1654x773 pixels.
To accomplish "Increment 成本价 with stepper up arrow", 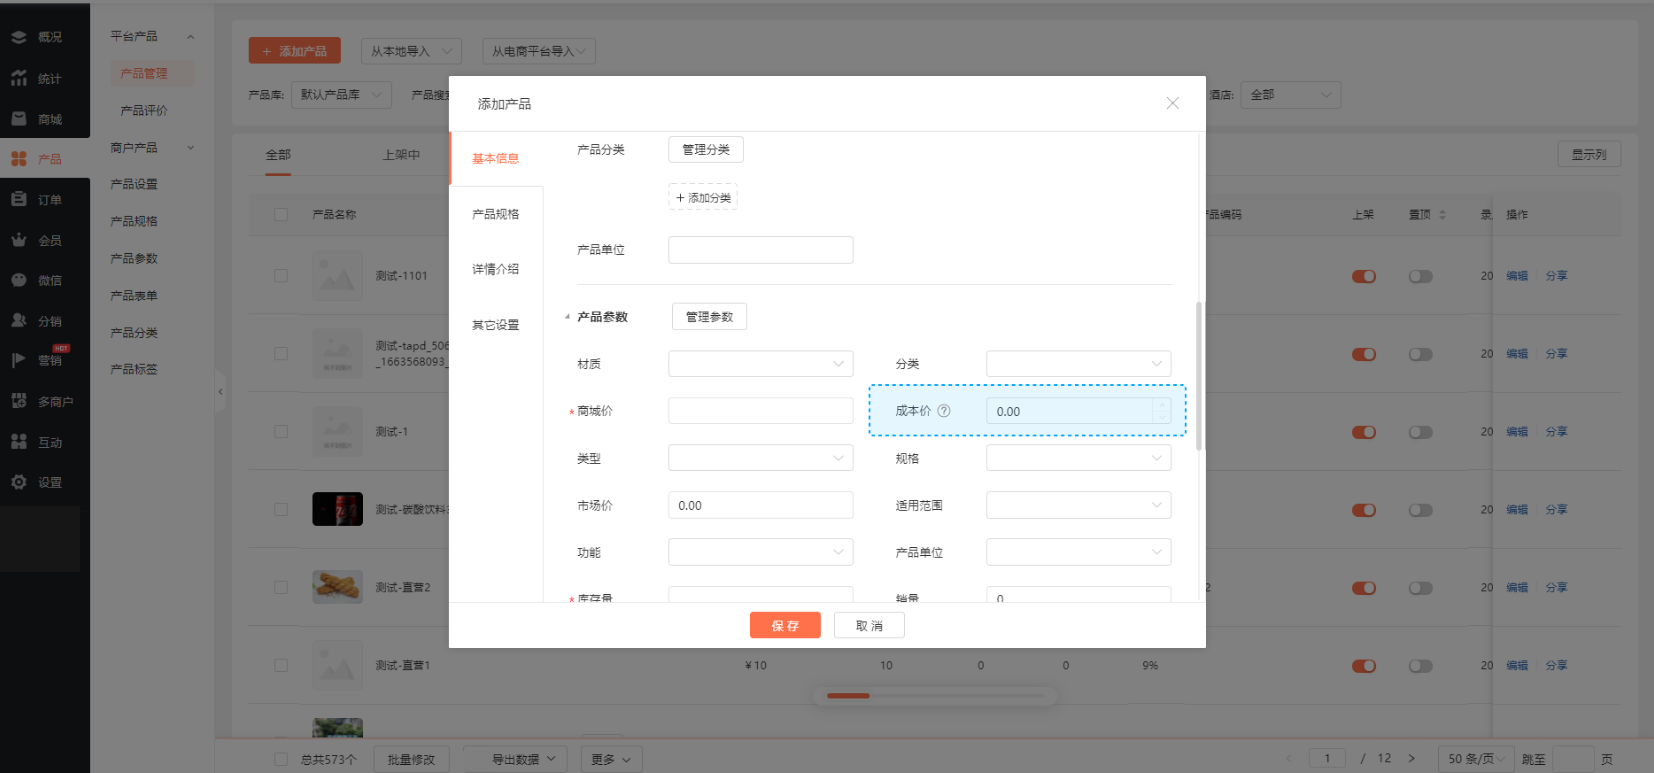I will point(1162,405).
